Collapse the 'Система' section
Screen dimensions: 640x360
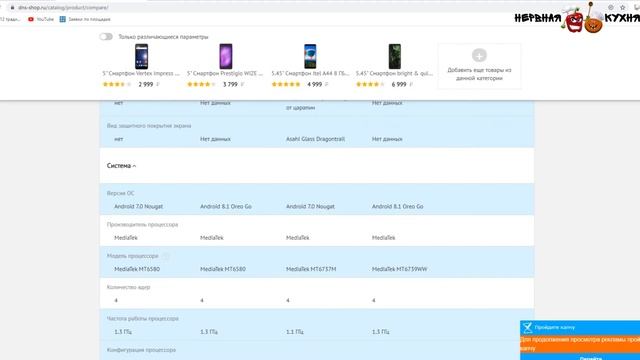click(x=121, y=166)
